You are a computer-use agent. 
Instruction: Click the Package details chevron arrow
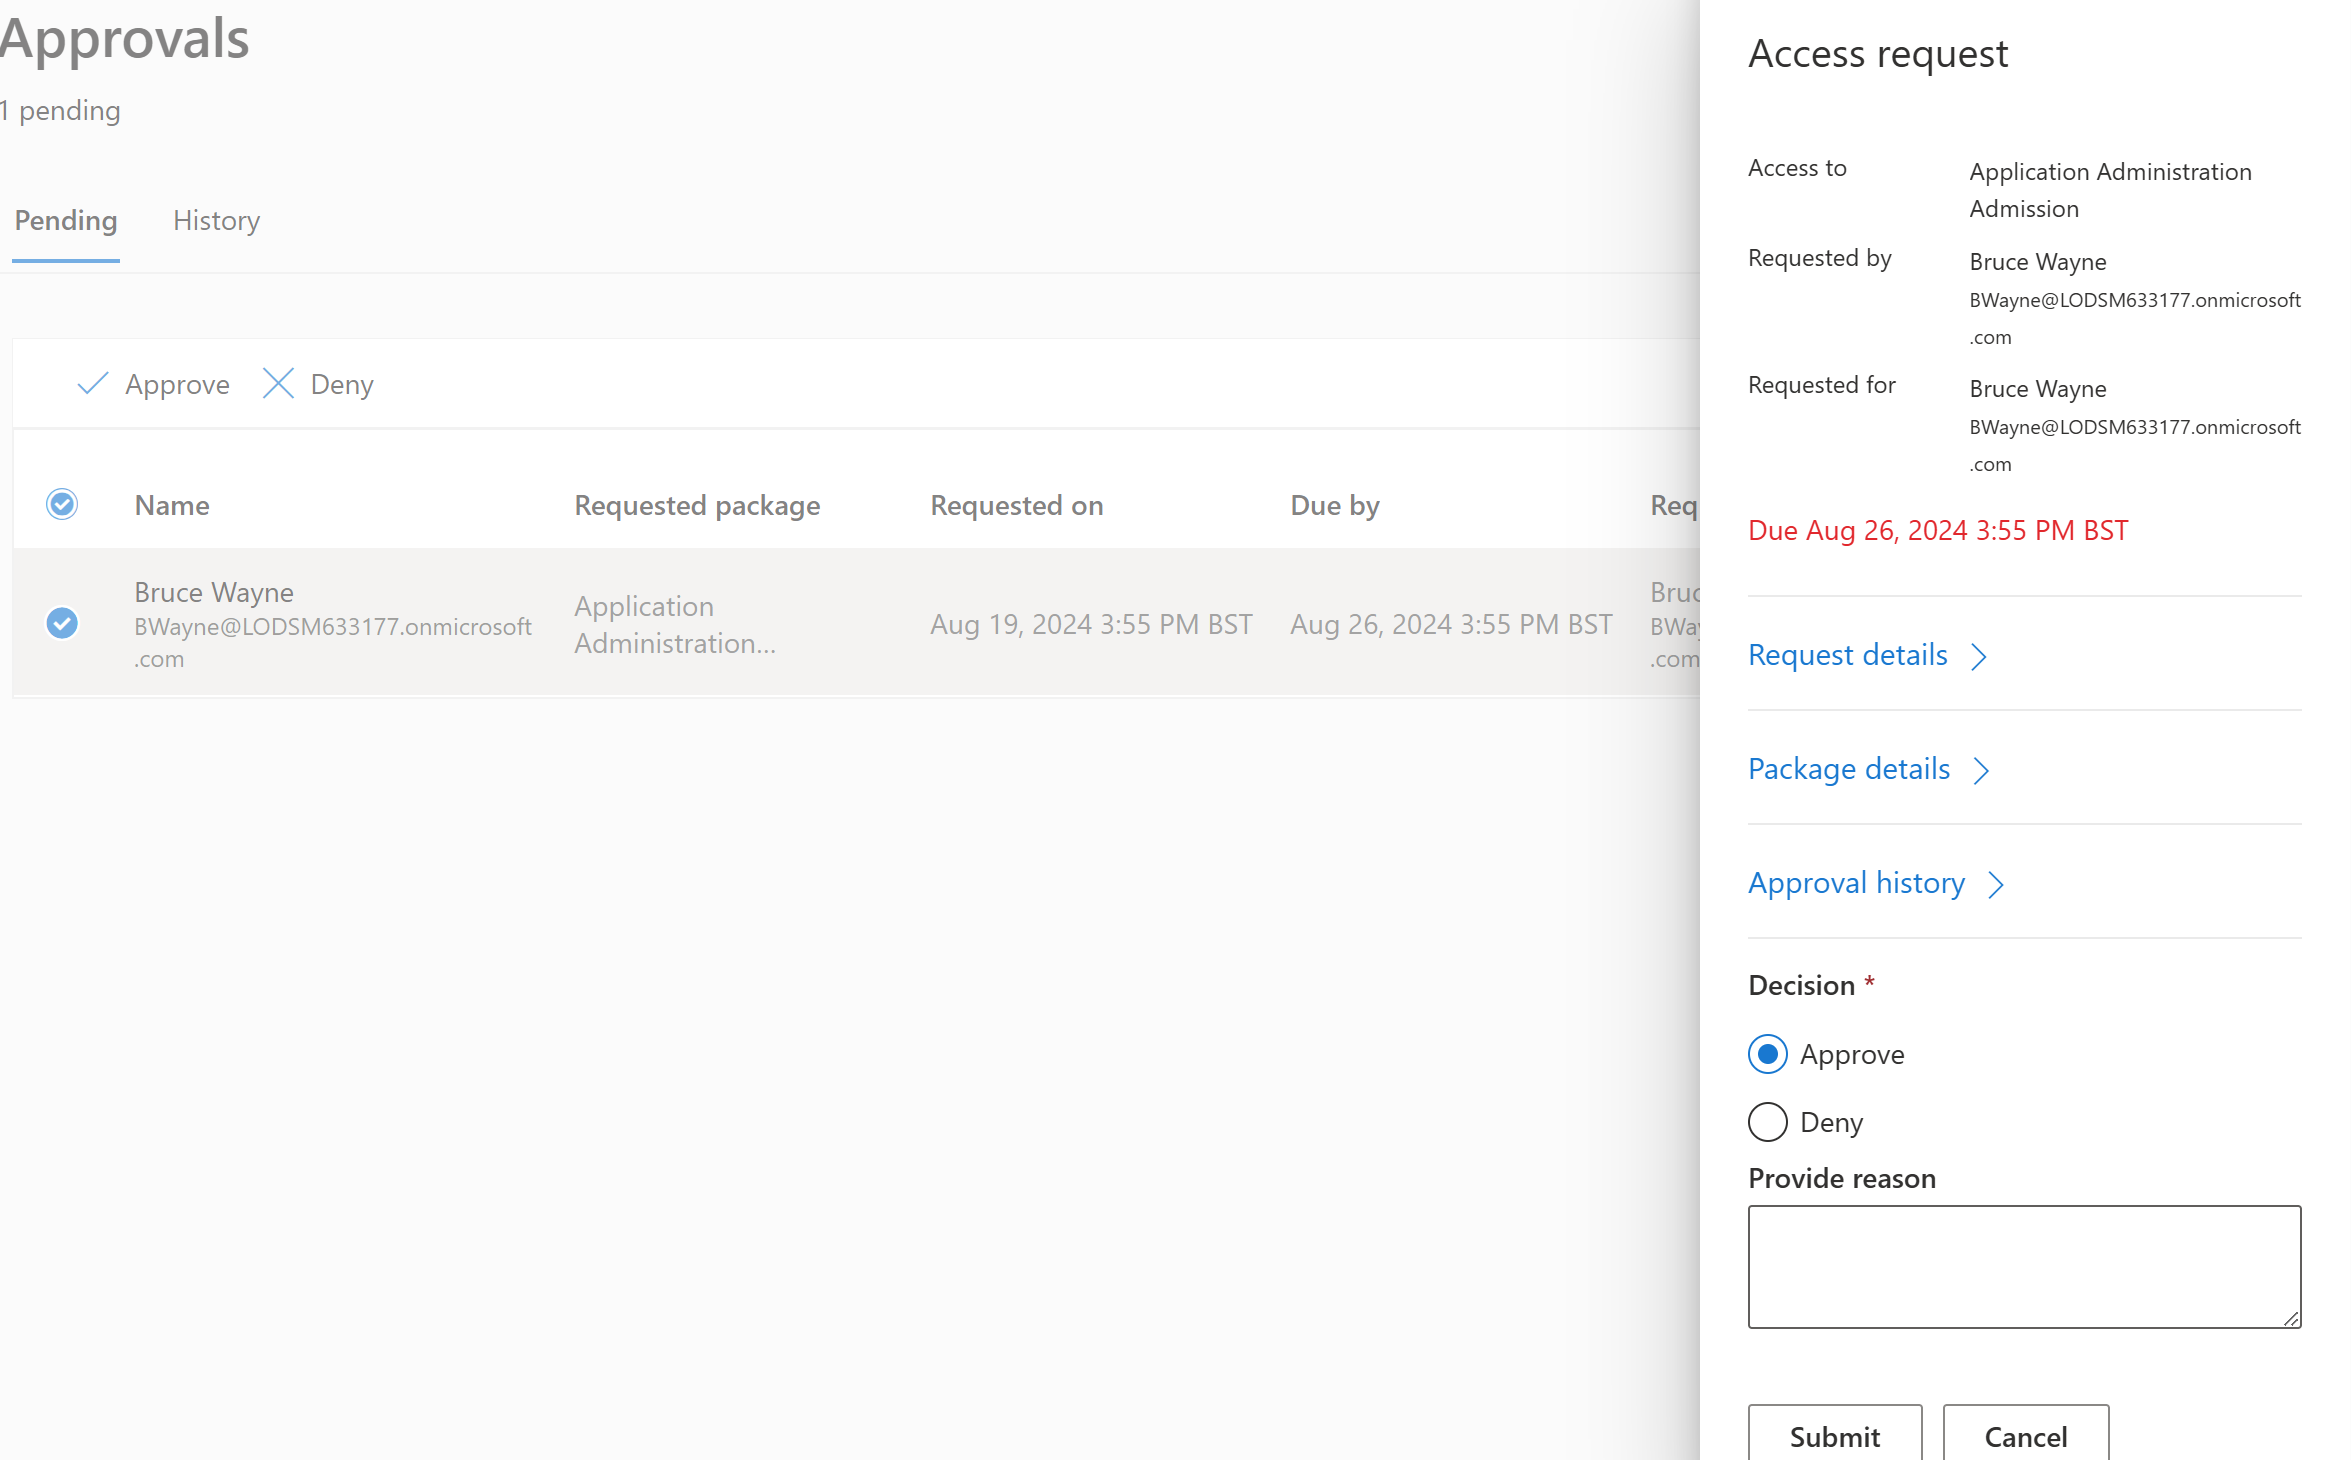coord(1981,771)
